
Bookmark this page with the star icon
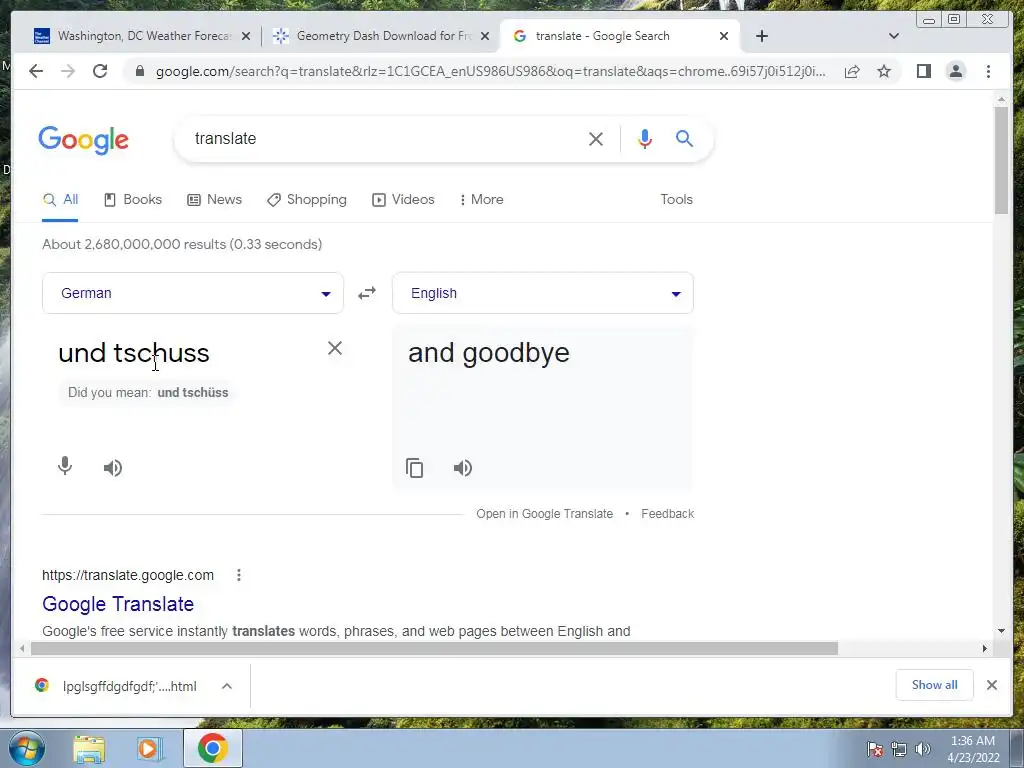click(x=884, y=71)
